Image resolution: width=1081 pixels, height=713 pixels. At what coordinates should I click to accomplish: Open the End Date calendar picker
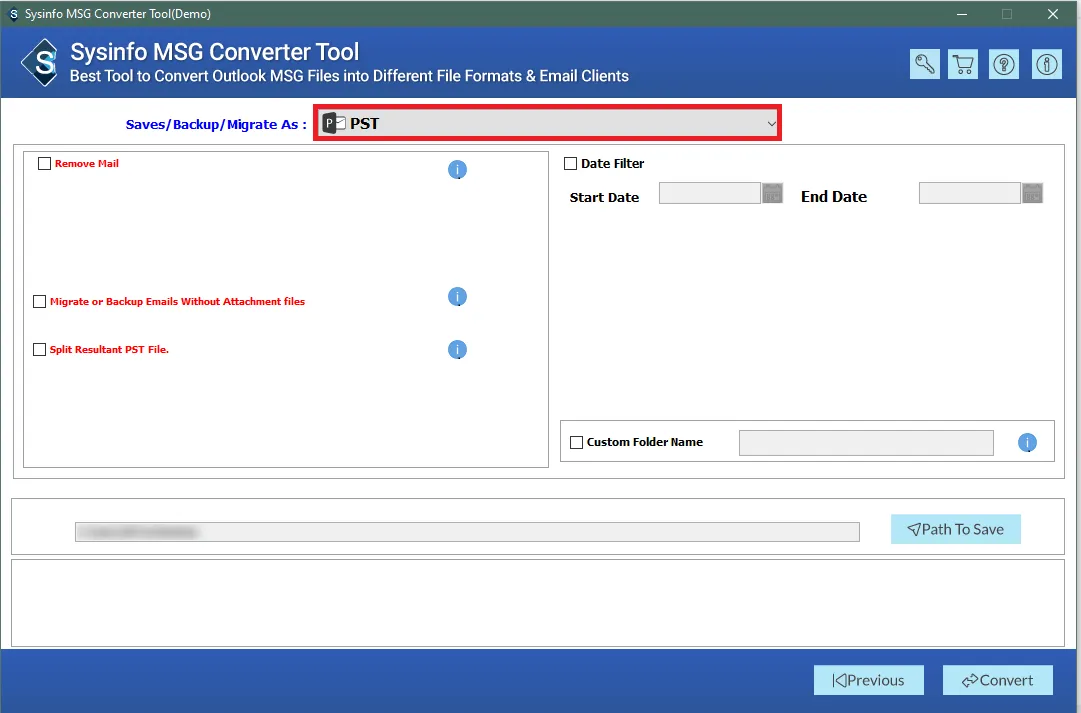click(1032, 194)
